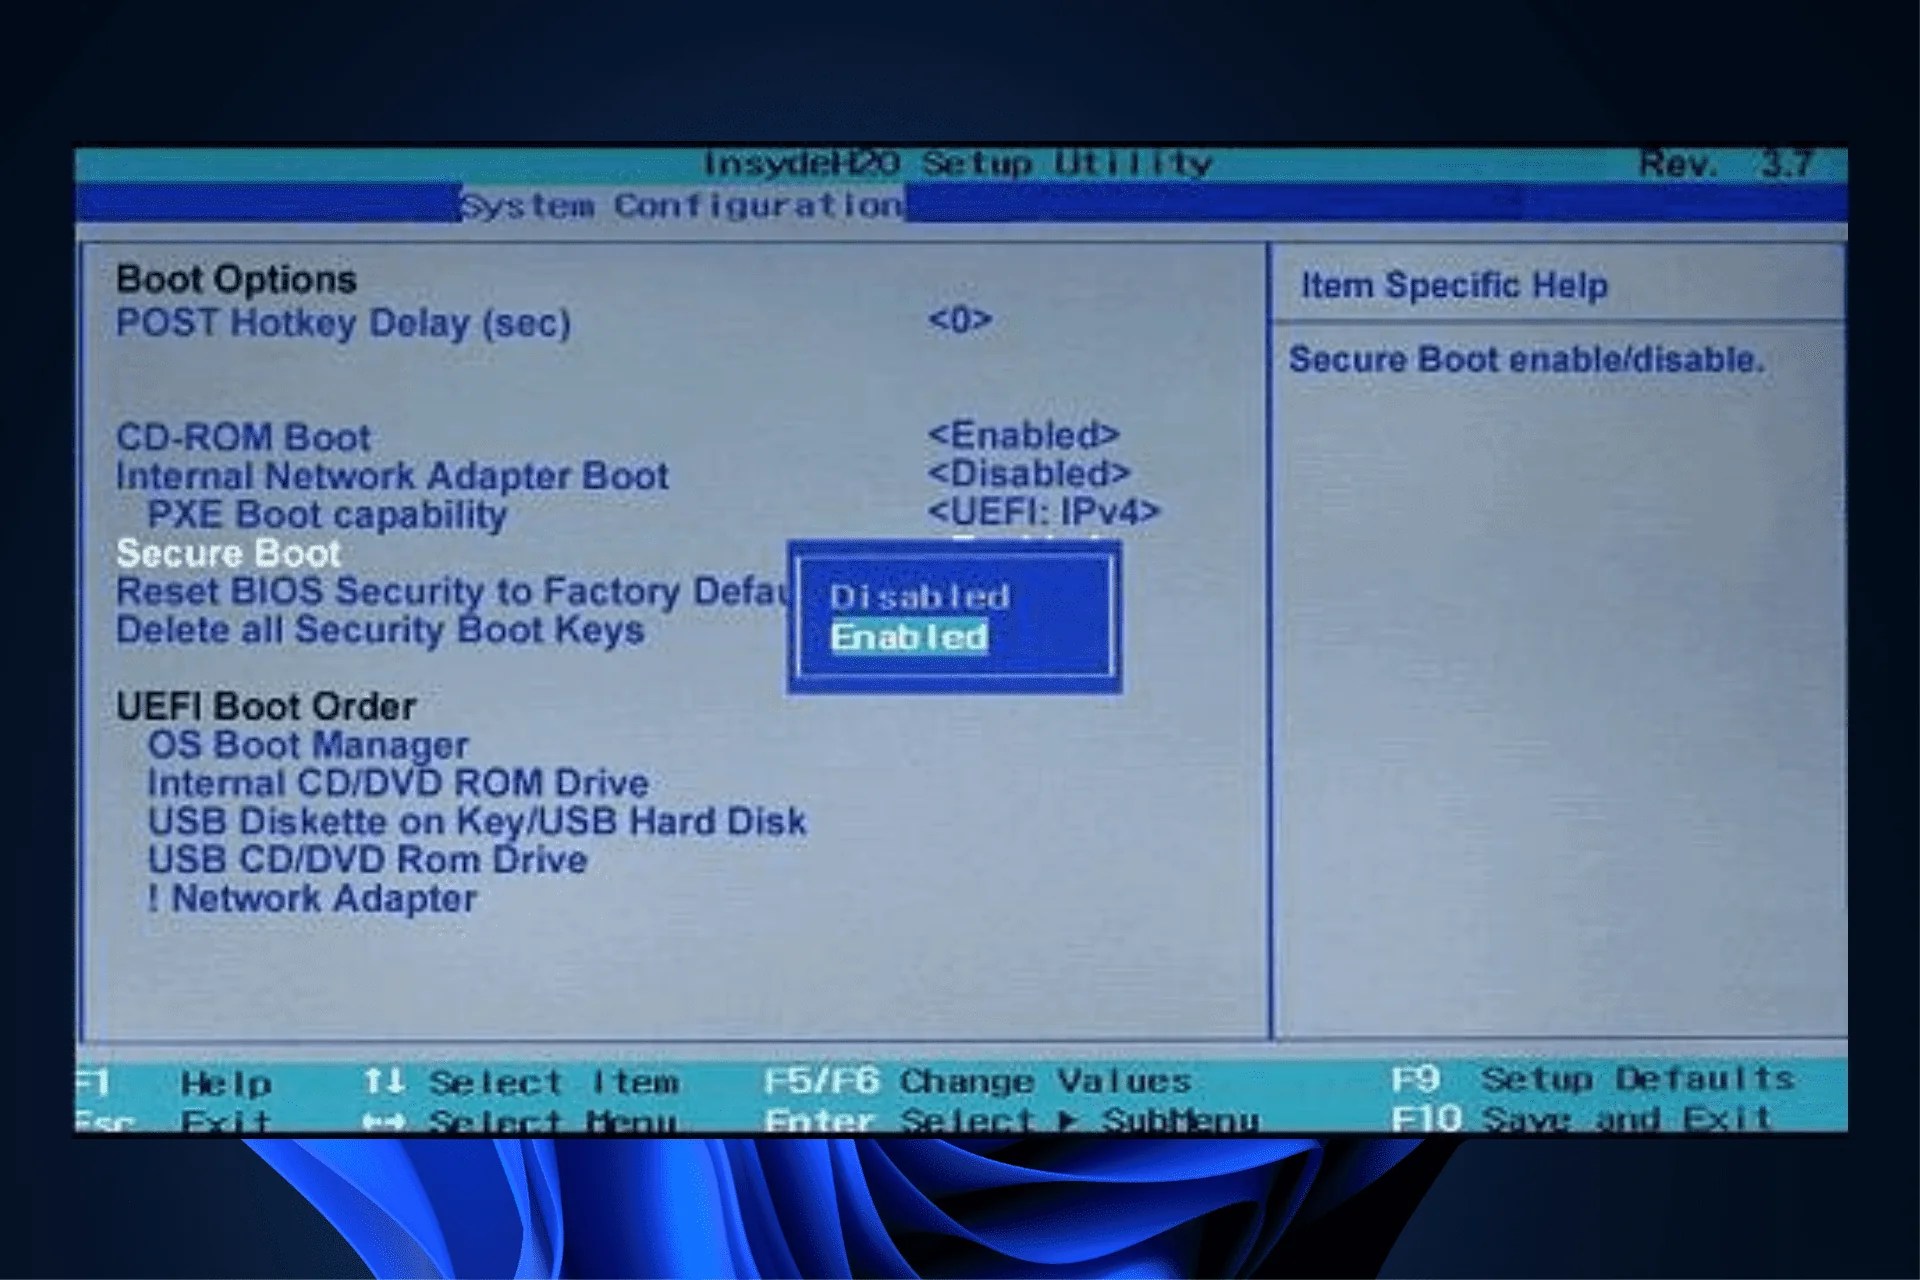Click the Secure Boot setting
The image size is (1920, 1280).
coord(228,553)
